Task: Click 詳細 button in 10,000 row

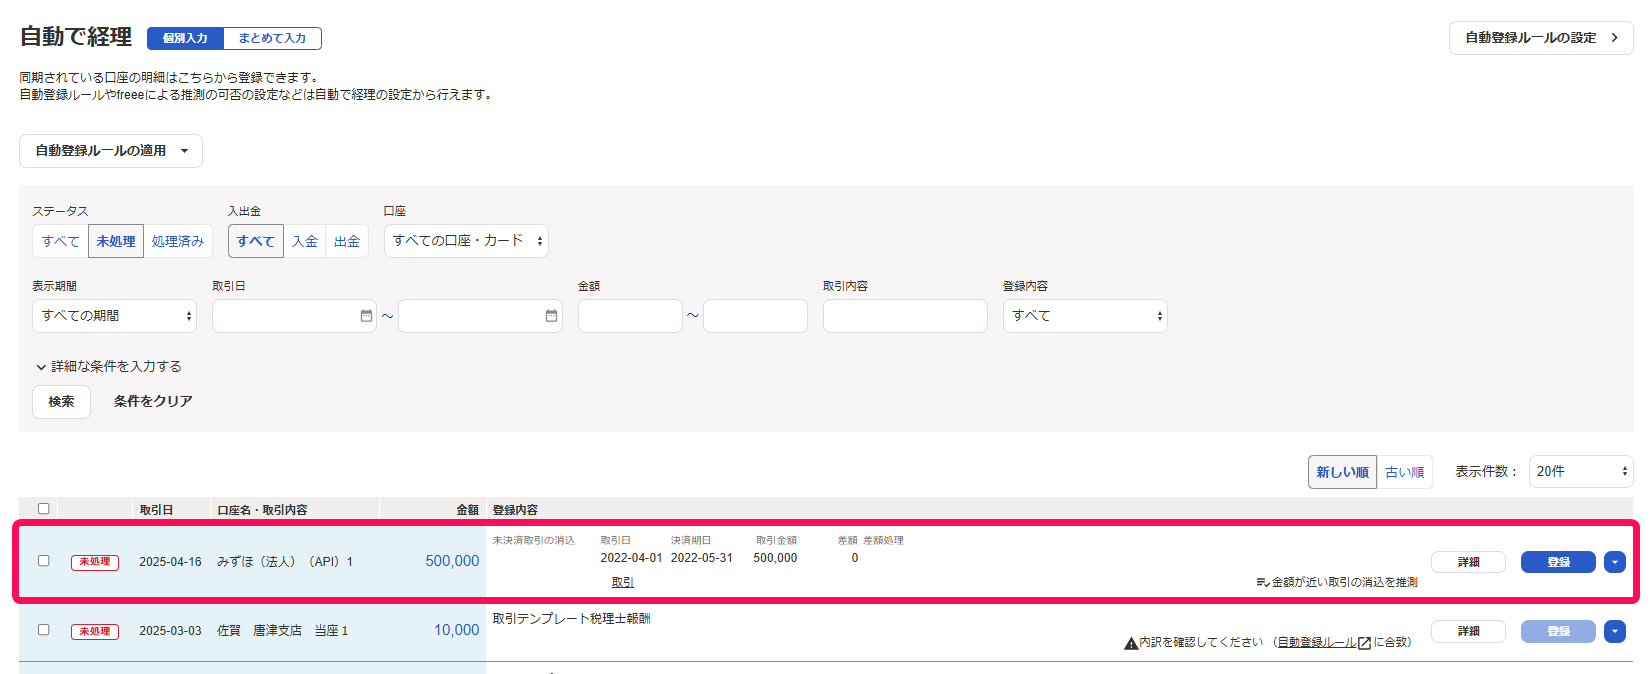Action: [x=1468, y=631]
